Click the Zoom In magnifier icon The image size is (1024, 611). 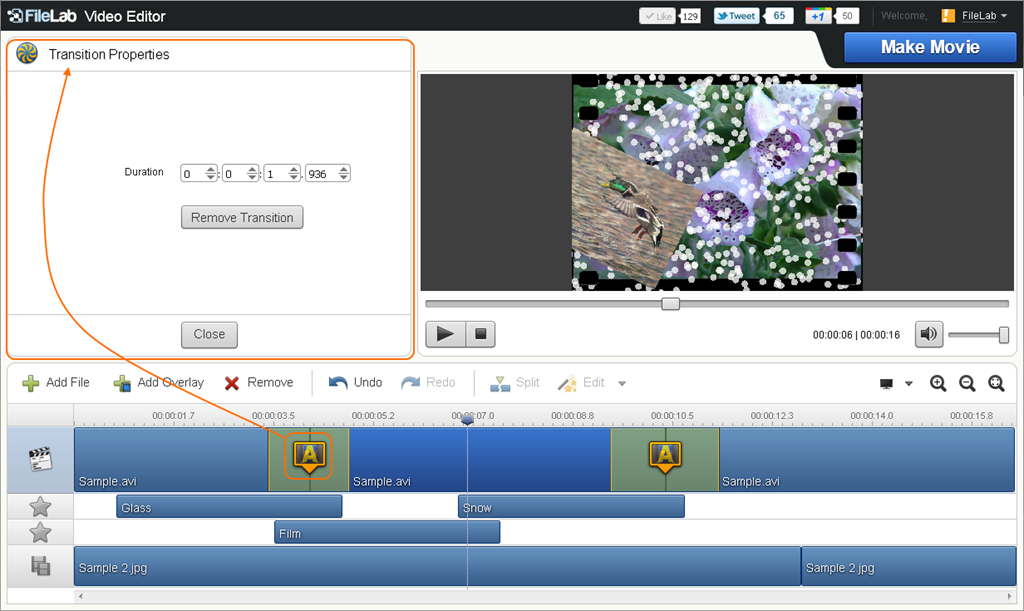pyautogui.click(x=938, y=383)
